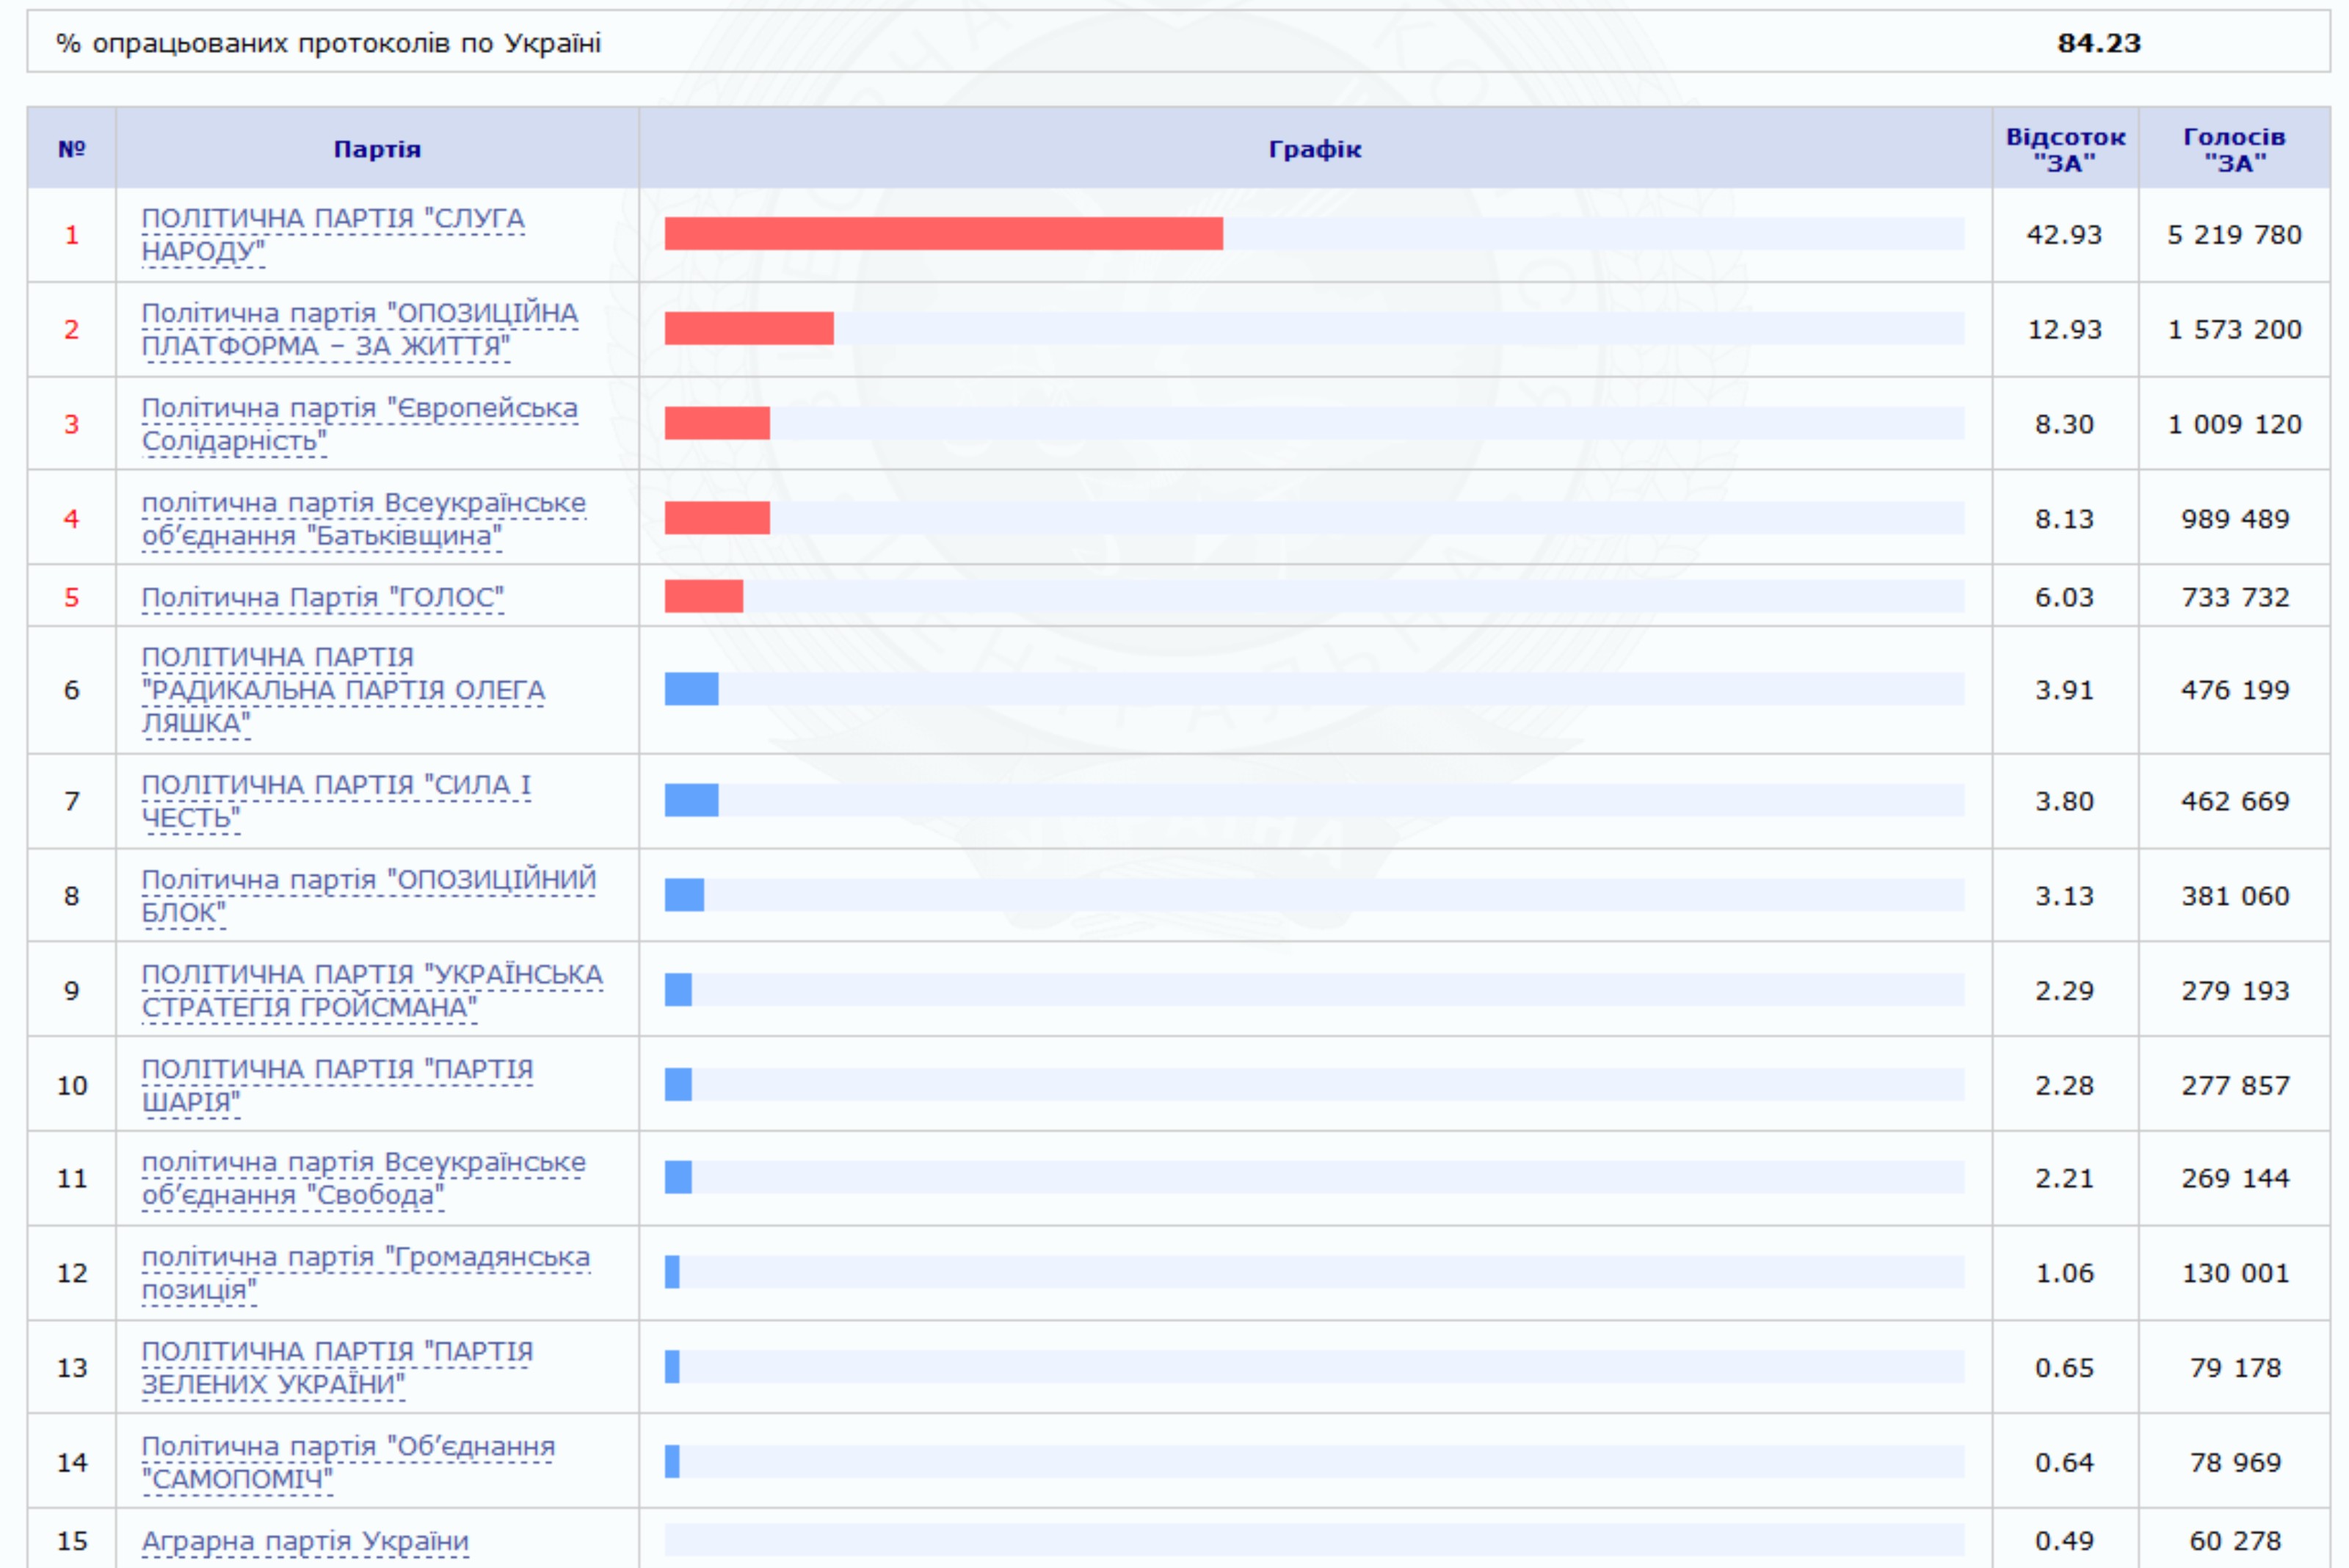This screenshot has width=2349, height=1568.
Task: Open the 'СЛУГА НАРОДУ' party link
Action: click(332, 235)
